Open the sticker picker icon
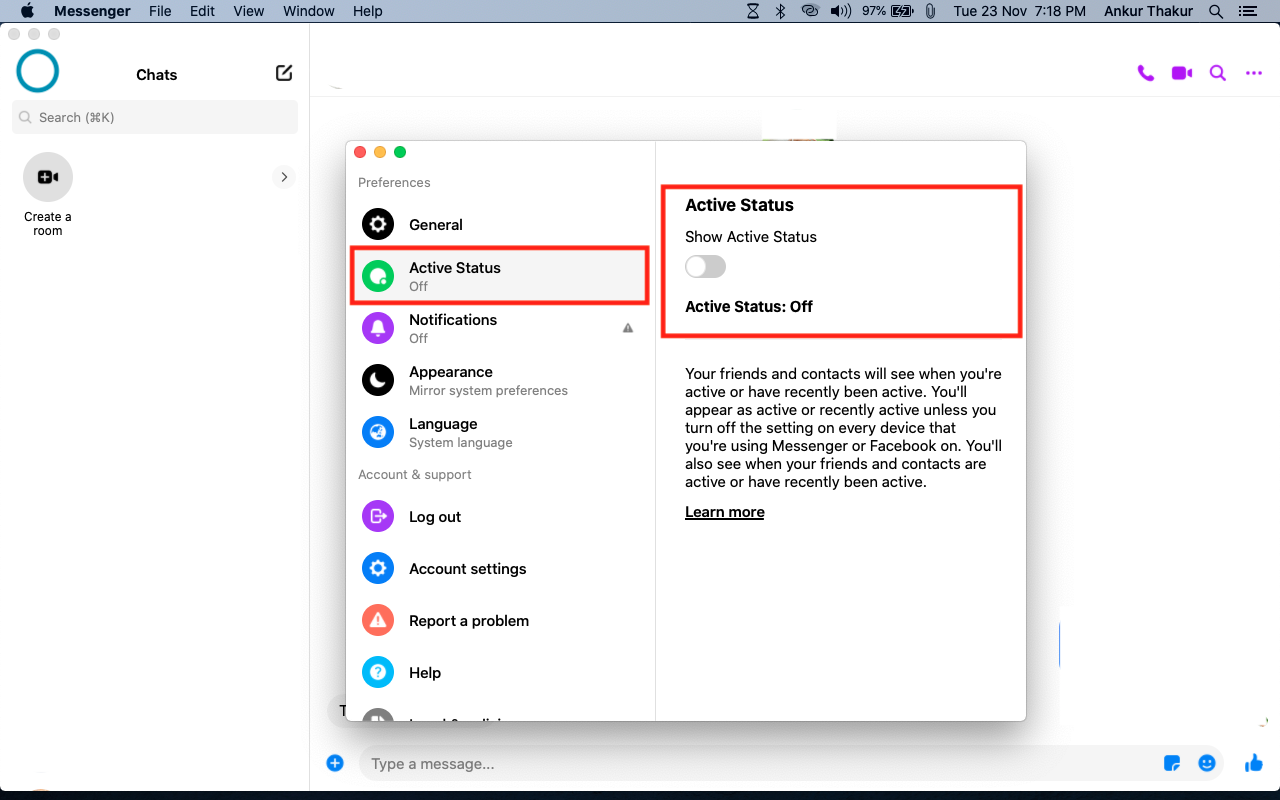1280x800 pixels. tap(1173, 763)
